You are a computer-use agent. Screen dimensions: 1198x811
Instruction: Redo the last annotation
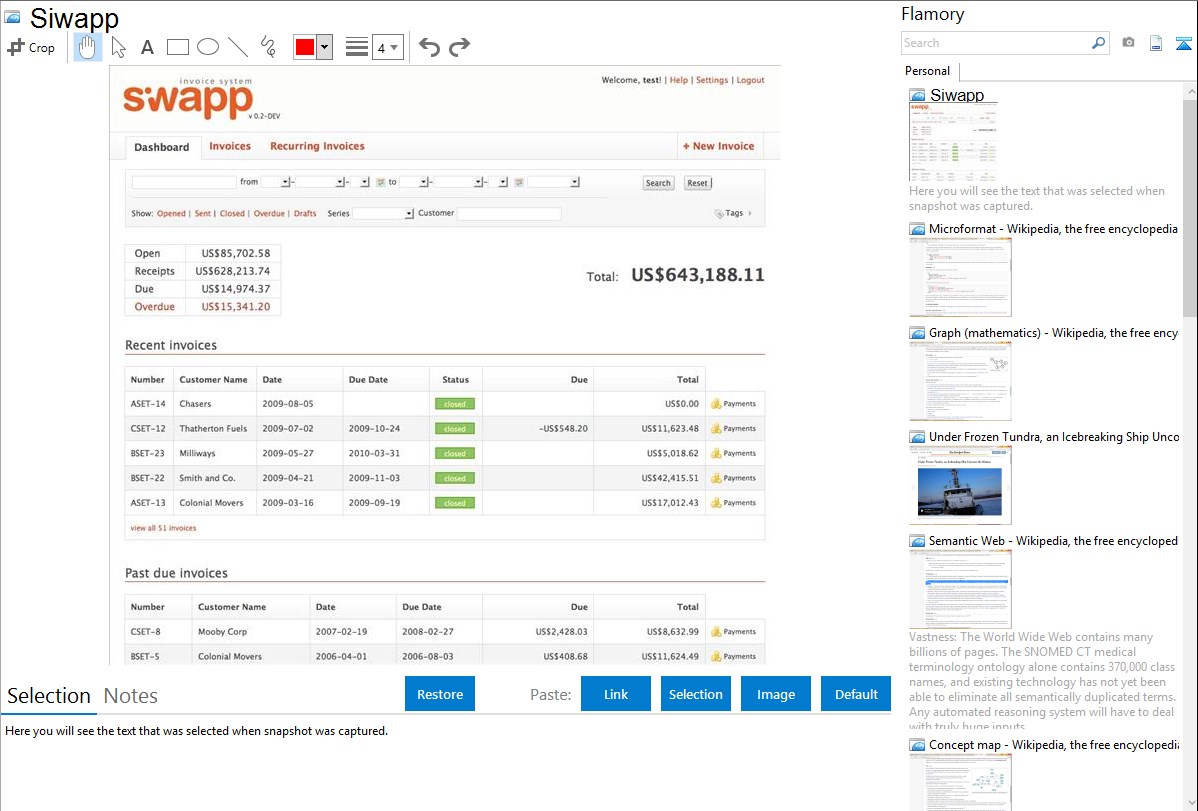click(459, 47)
